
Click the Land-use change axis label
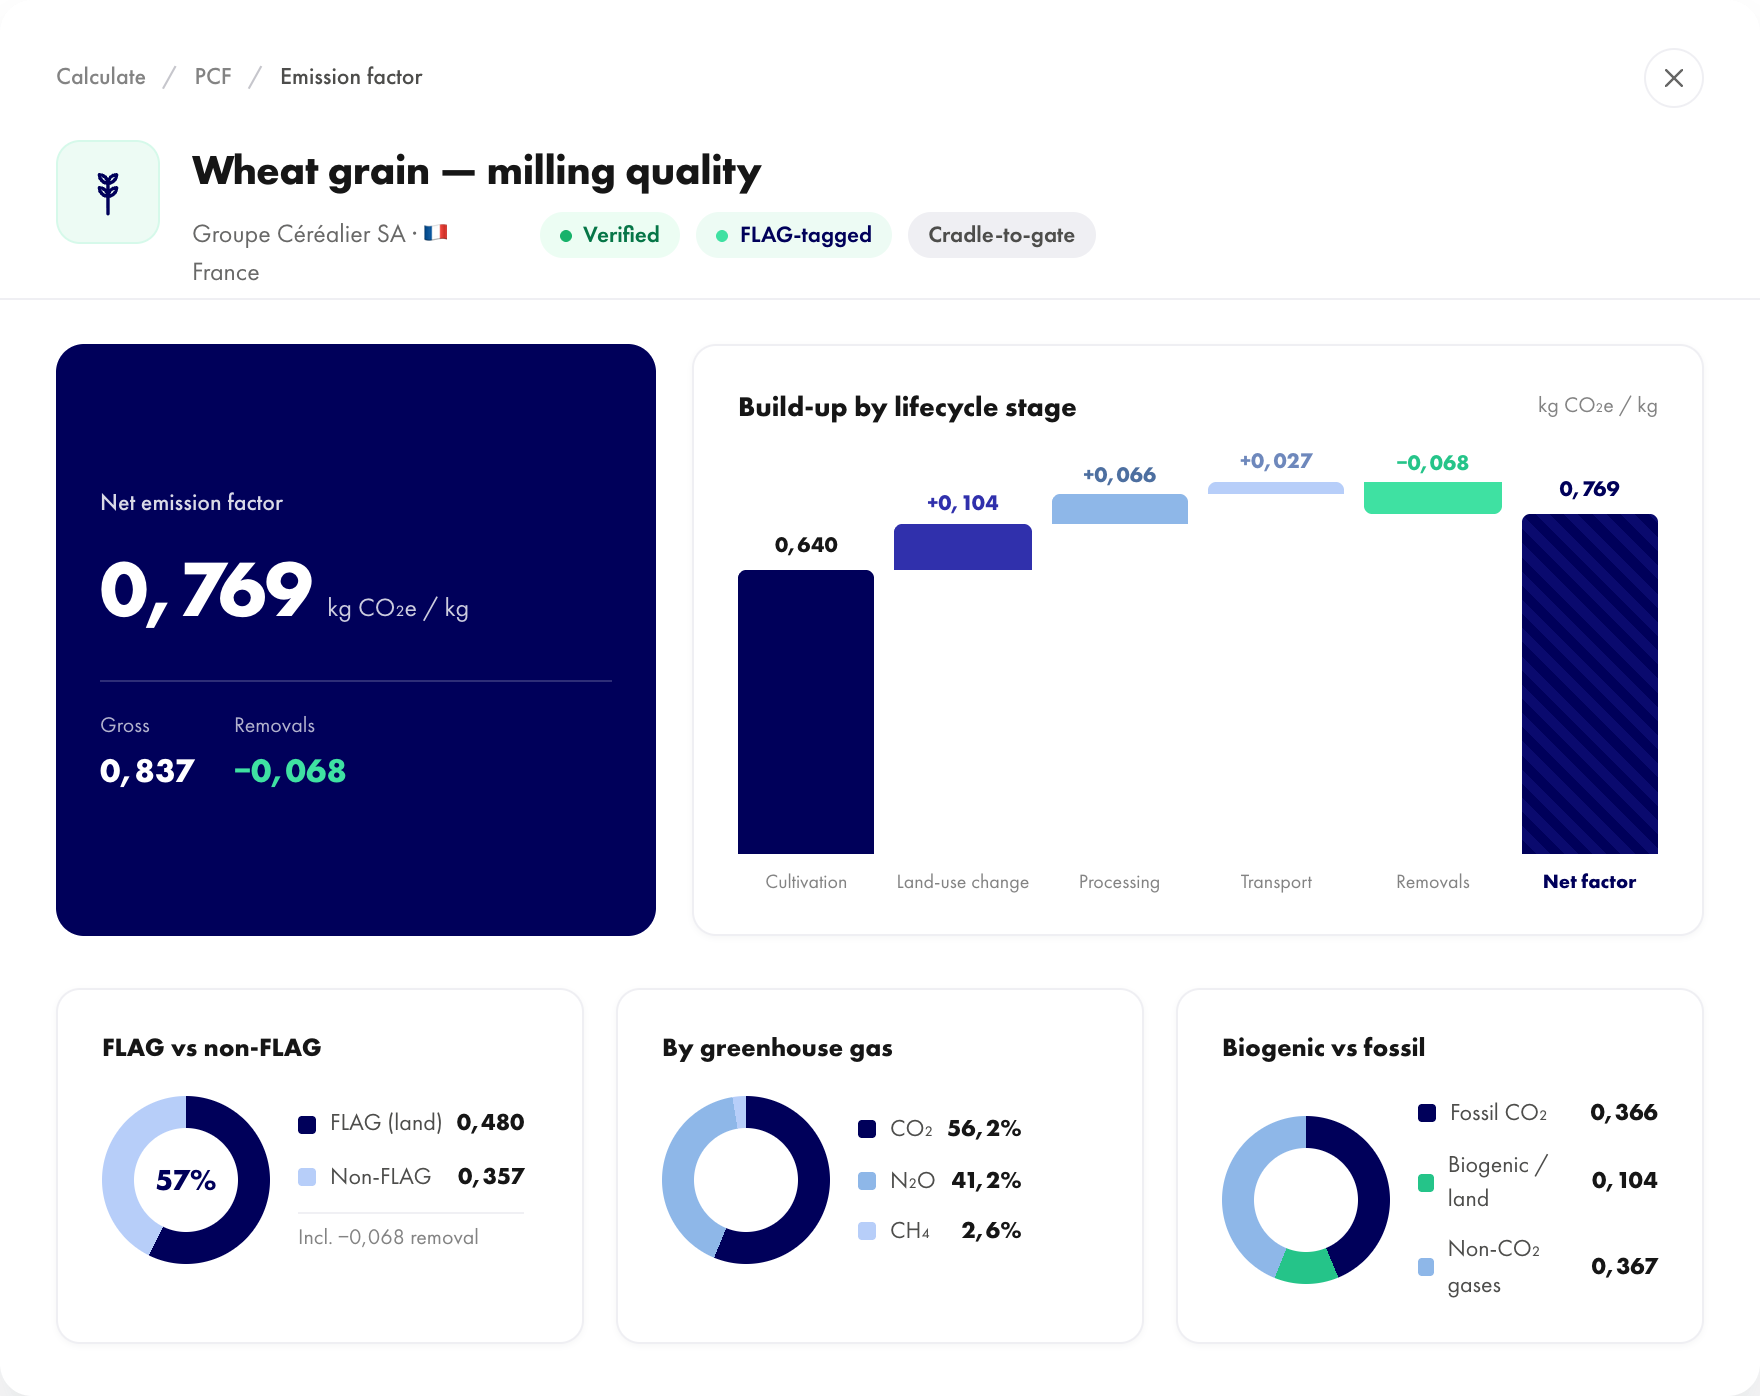pos(963,882)
